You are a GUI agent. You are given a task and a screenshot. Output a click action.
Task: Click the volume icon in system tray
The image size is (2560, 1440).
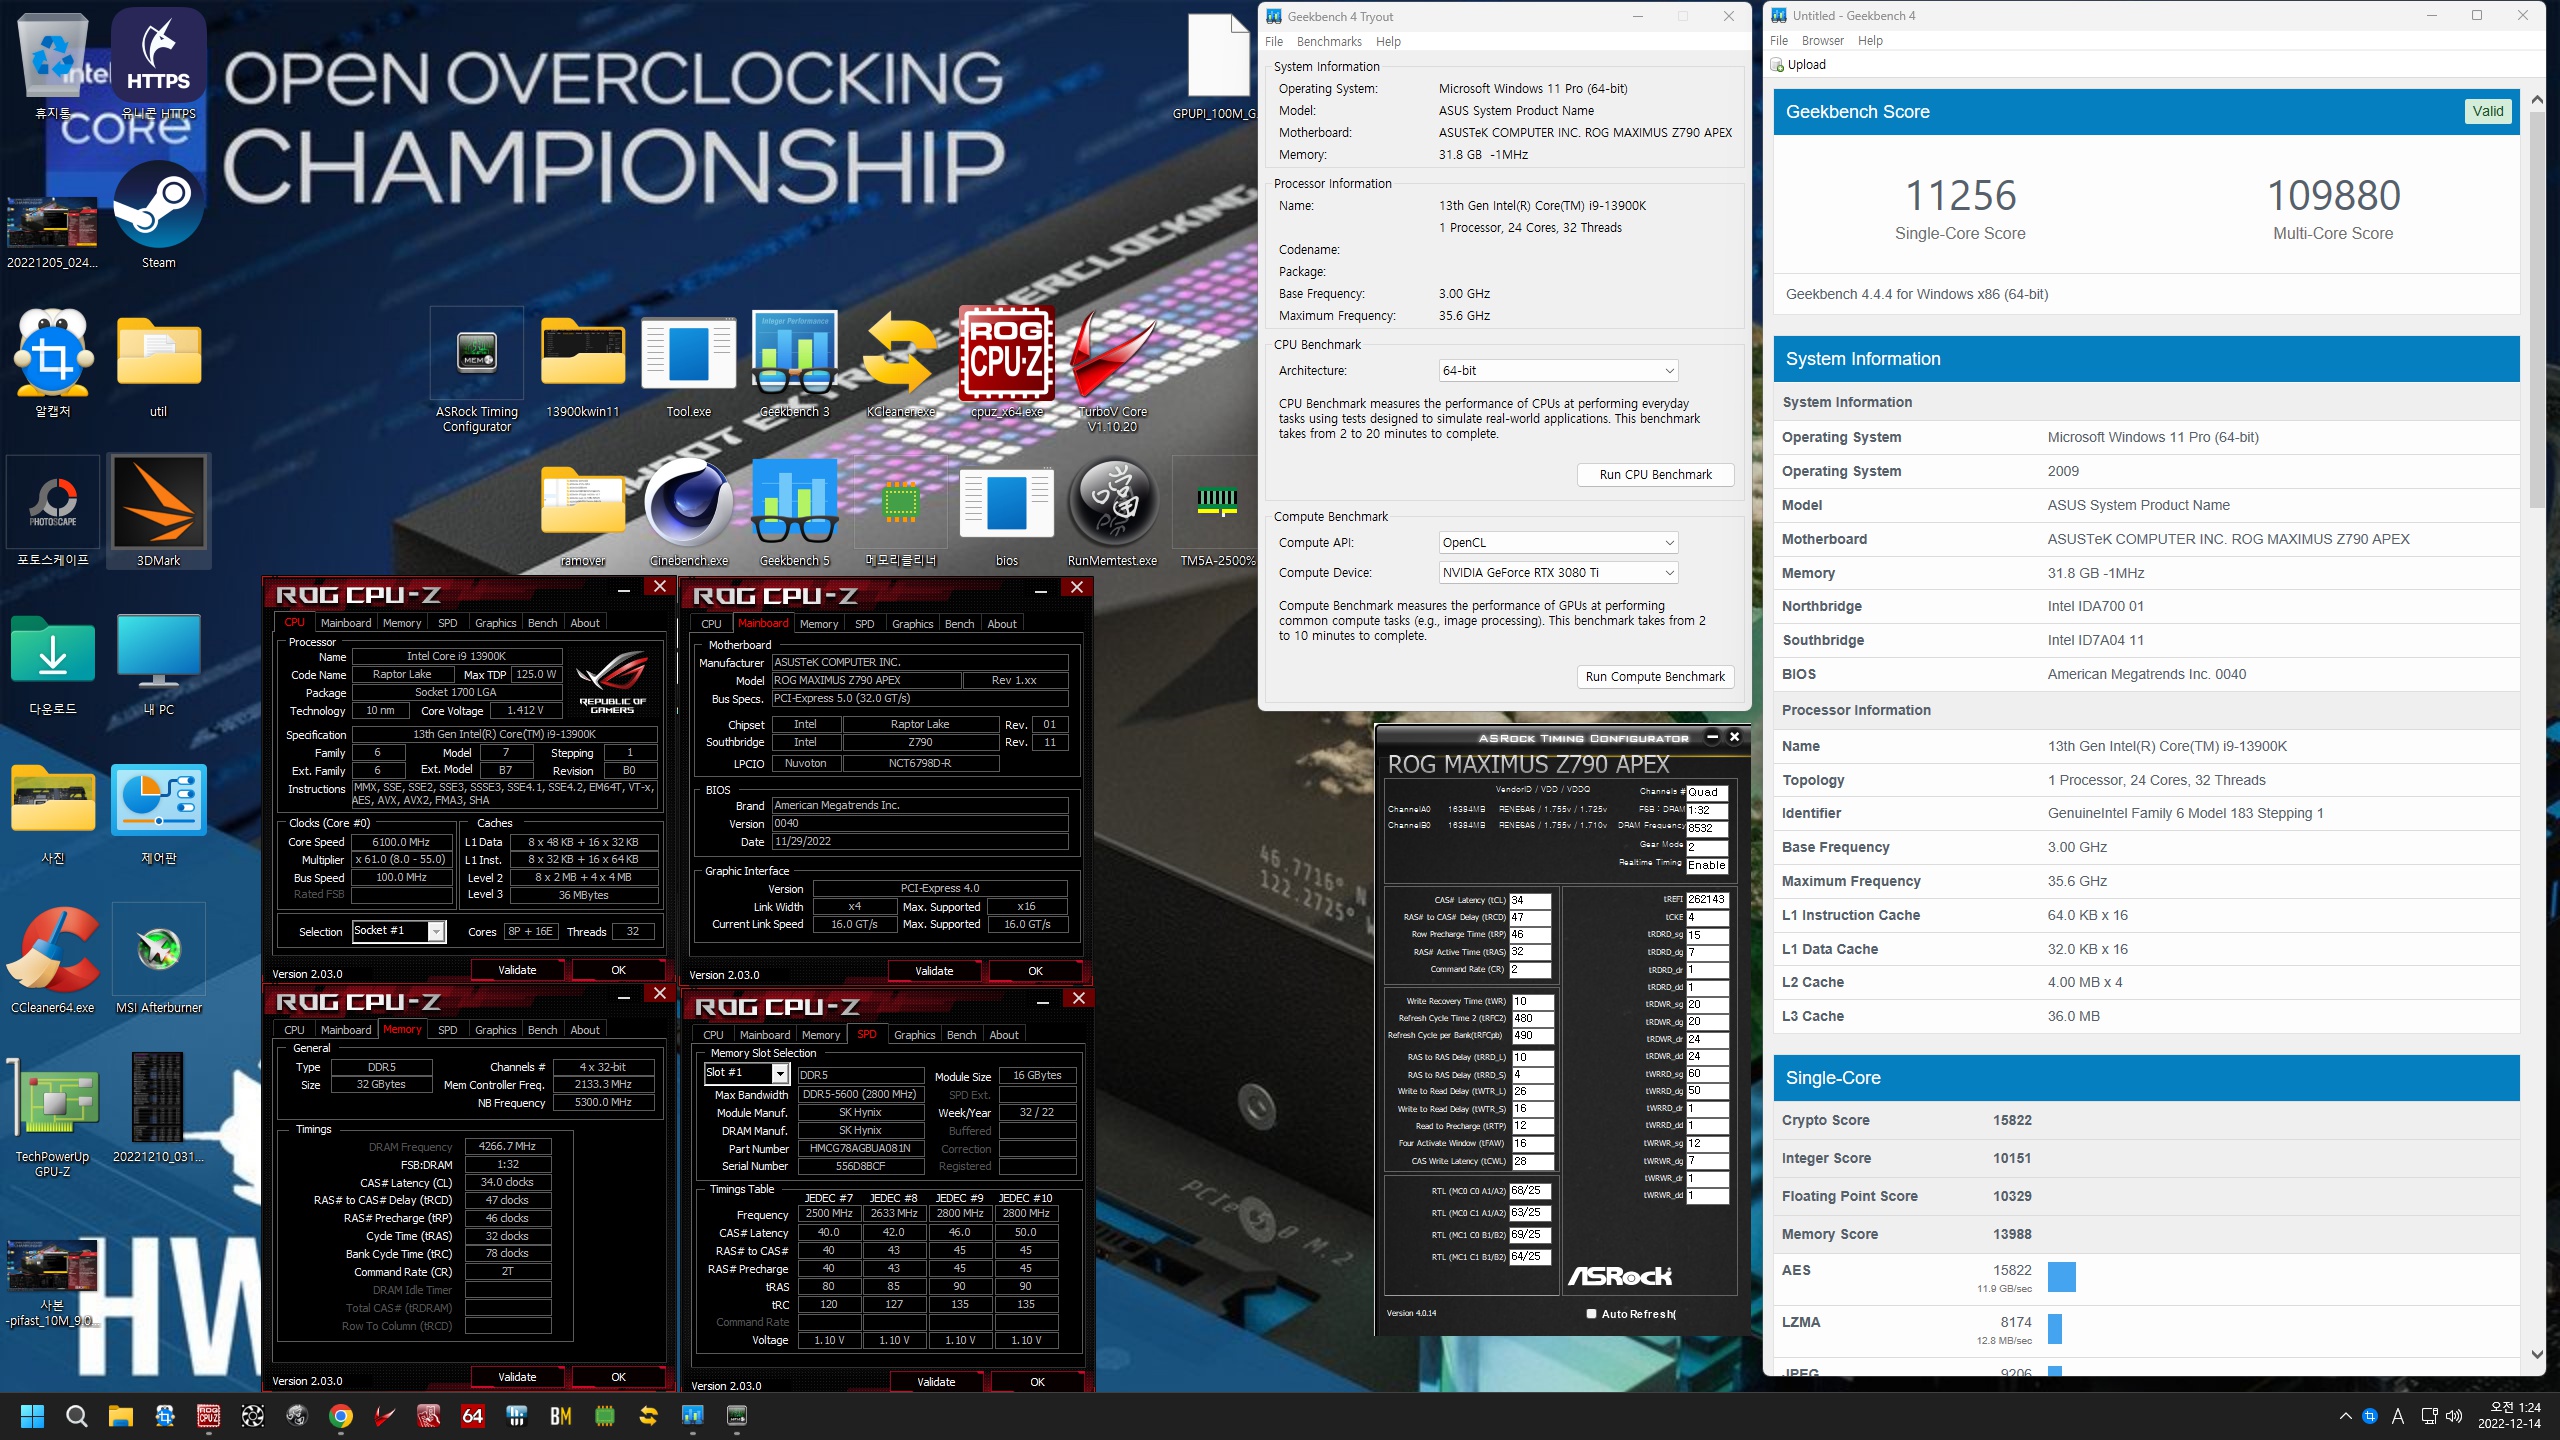[x=2453, y=1416]
